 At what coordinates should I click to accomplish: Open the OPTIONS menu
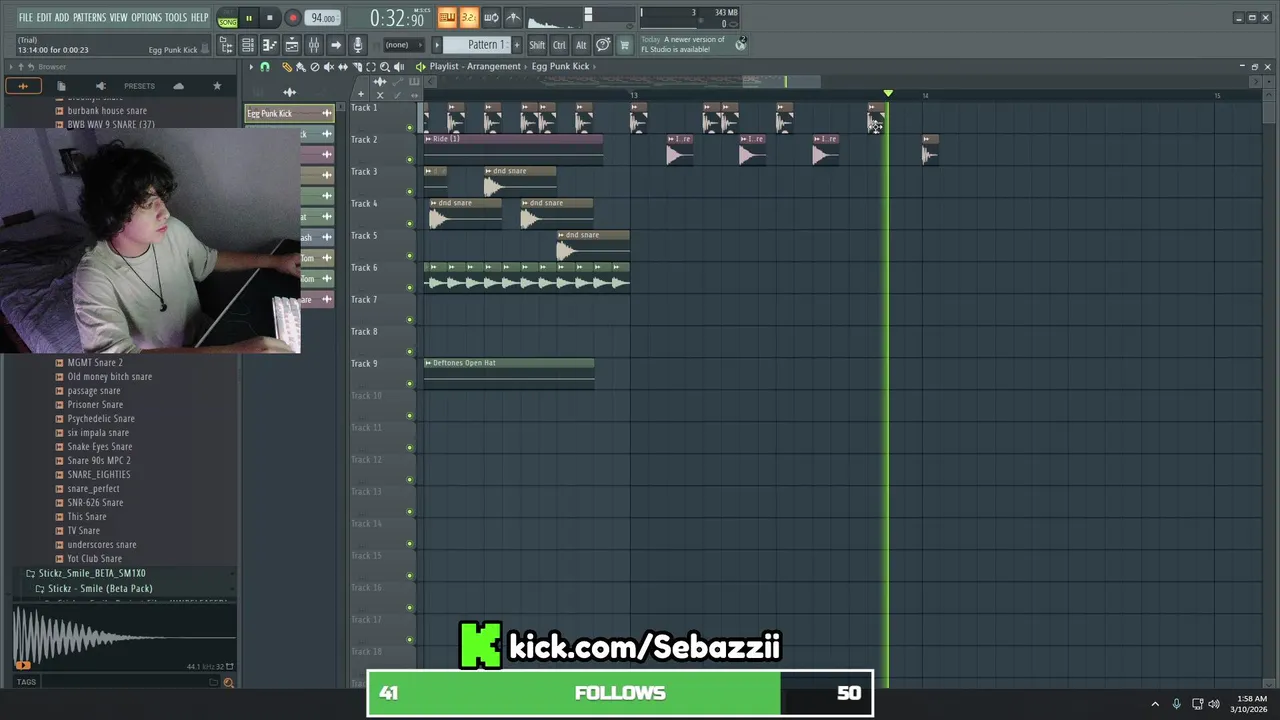pyautogui.click(x=146, y=17)
